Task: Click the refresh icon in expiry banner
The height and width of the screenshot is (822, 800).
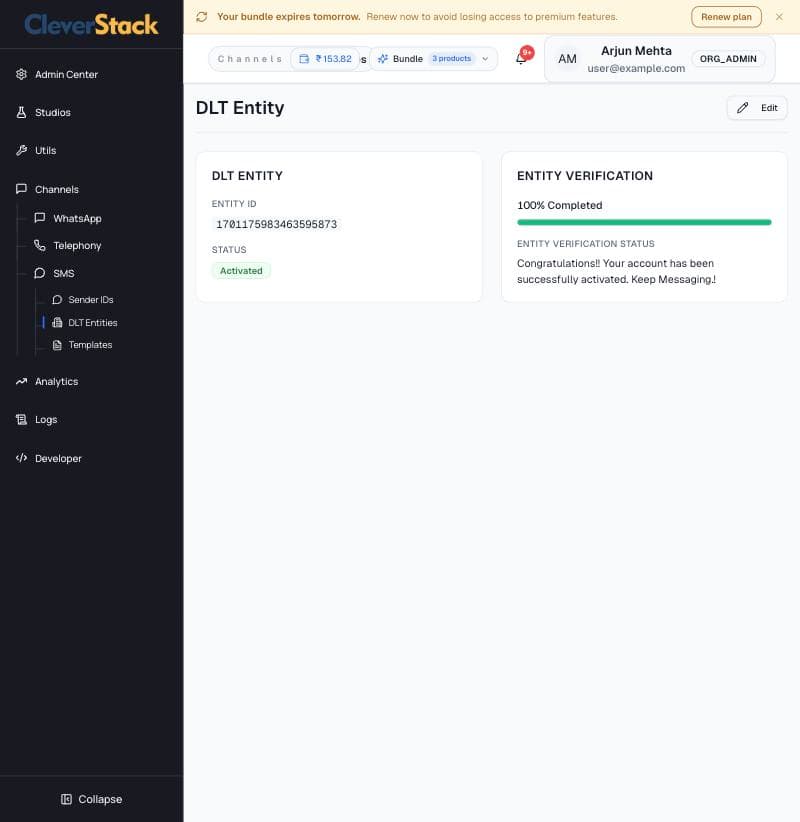Action: click(202, 17)
